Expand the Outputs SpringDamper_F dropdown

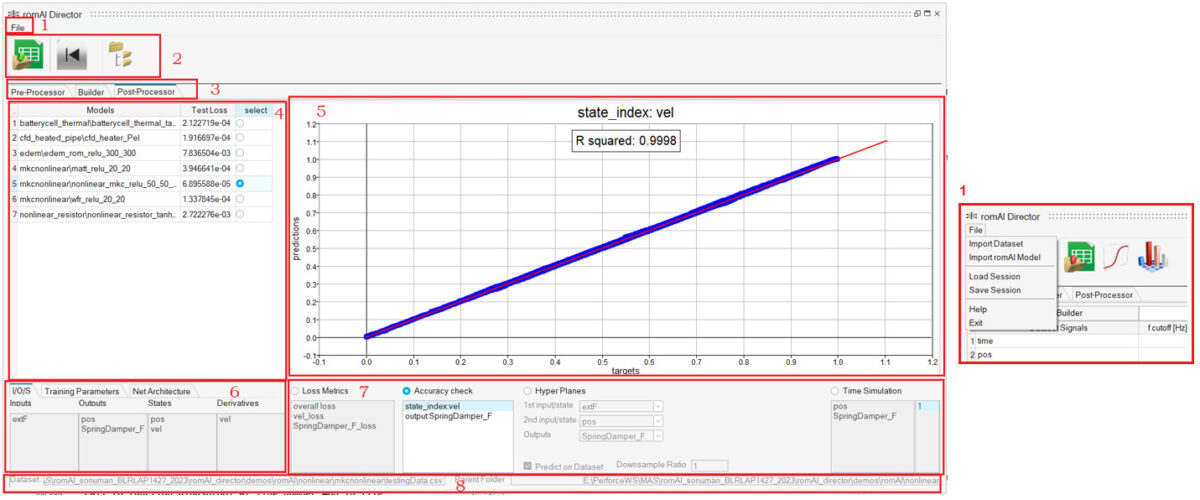(621, 436)
